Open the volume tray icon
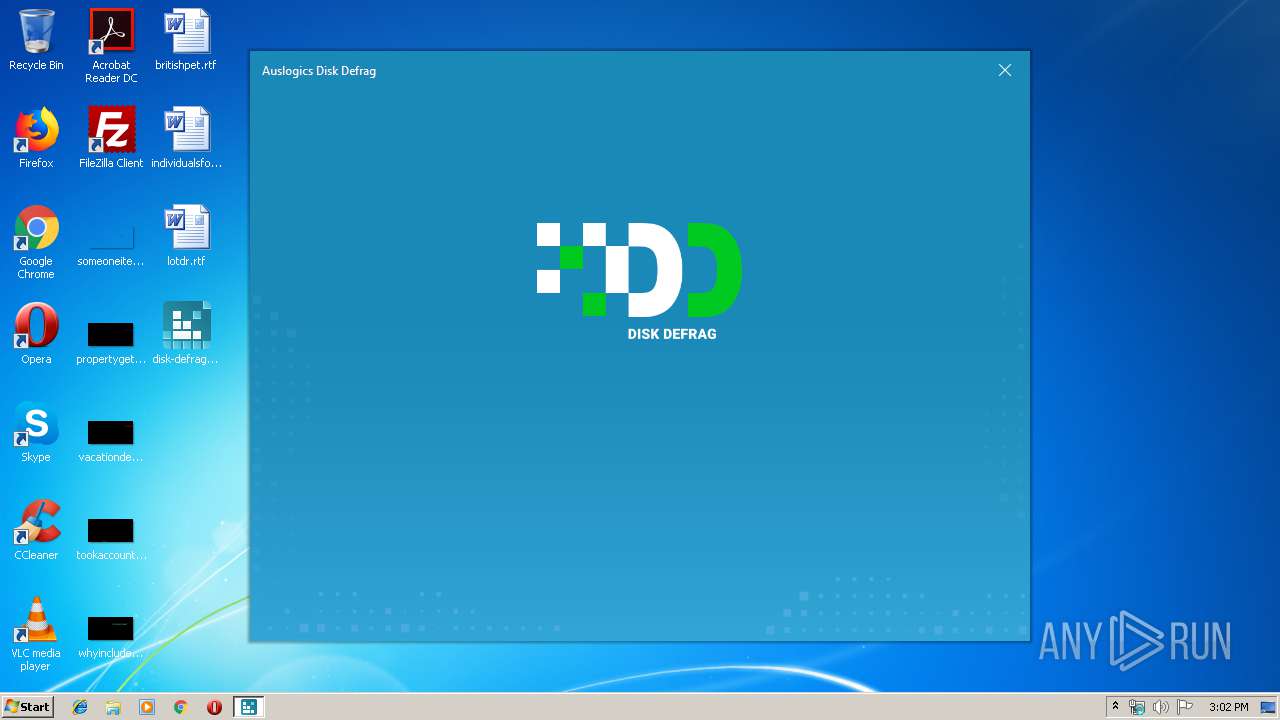The width and height of the screenshot is (1280, 720). [1160, 707]
